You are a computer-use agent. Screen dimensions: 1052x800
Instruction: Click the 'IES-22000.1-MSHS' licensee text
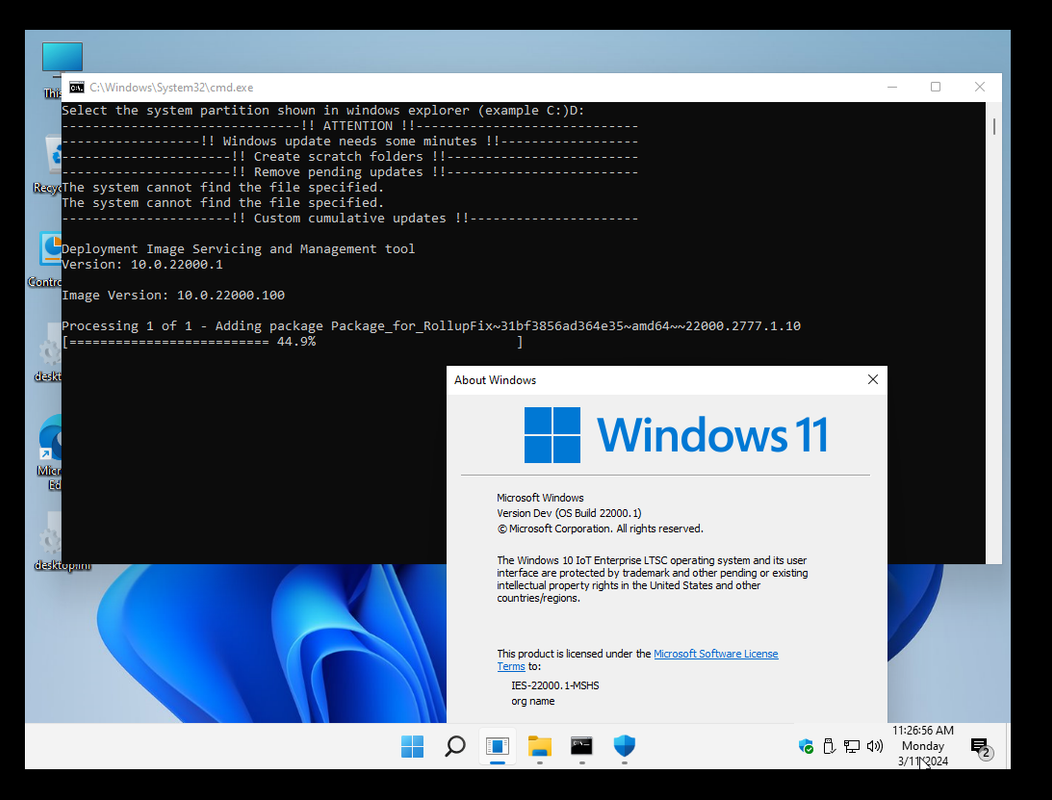[x=555, y=685]
